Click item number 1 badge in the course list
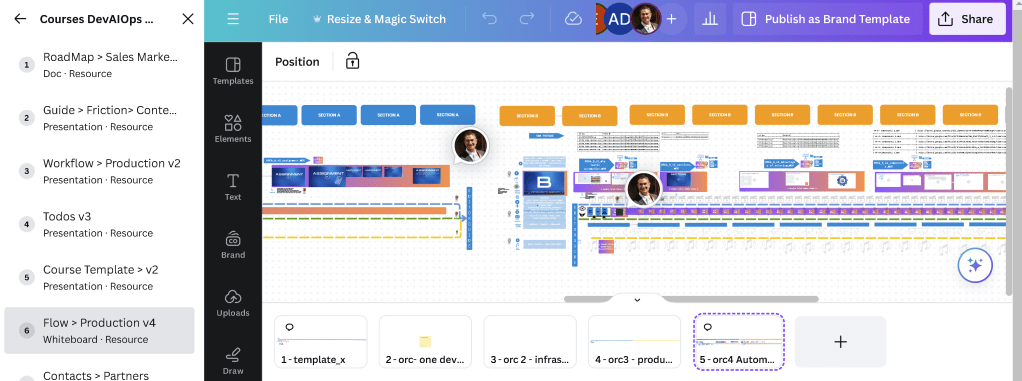The height and width of the screenshot is (381, 1022). pyautogui.click(x=27, y=64)
